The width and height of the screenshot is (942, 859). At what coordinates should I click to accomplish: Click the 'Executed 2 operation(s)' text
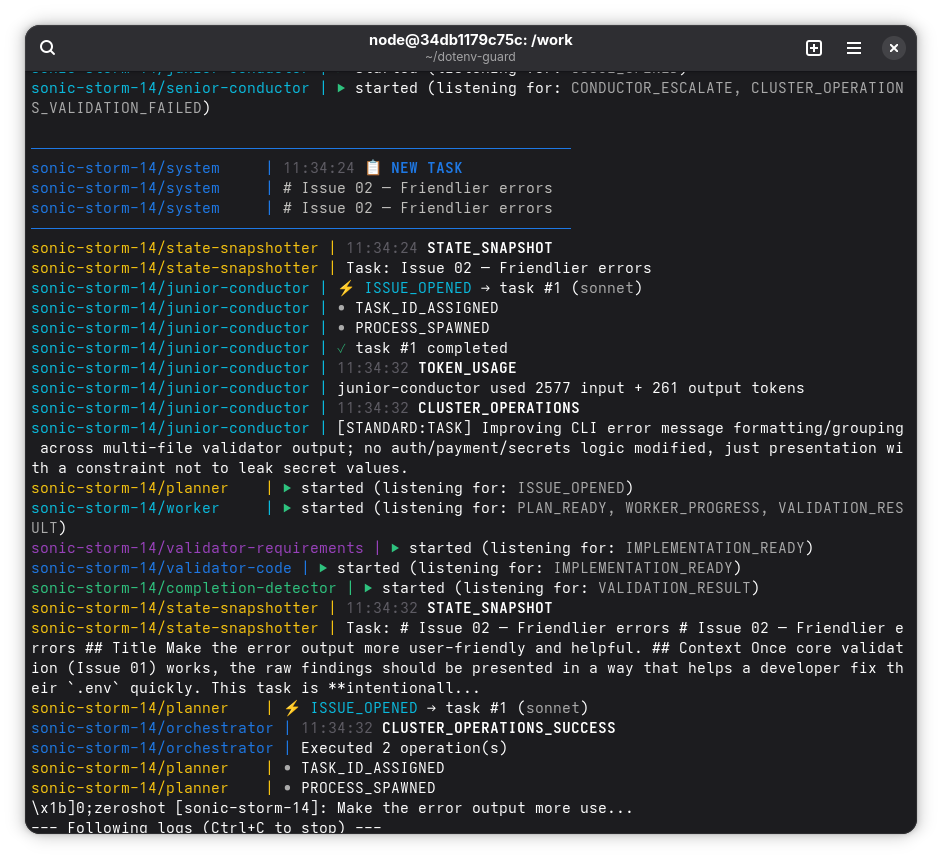pyautogui.click(x=404, y=748)
